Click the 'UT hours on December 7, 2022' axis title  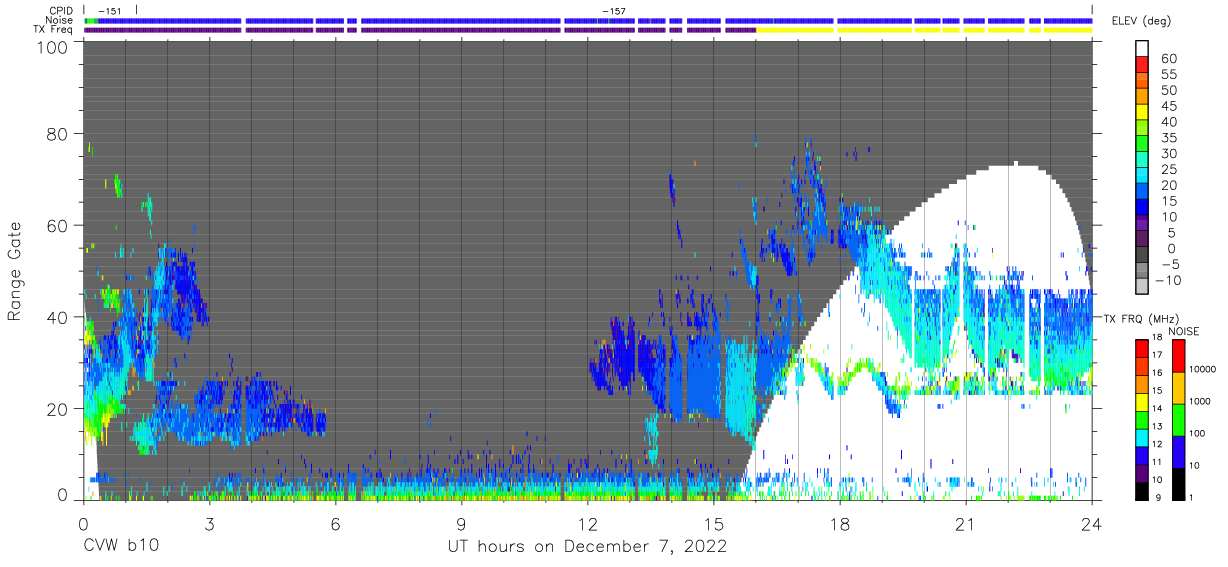click(x=586, y=547)
